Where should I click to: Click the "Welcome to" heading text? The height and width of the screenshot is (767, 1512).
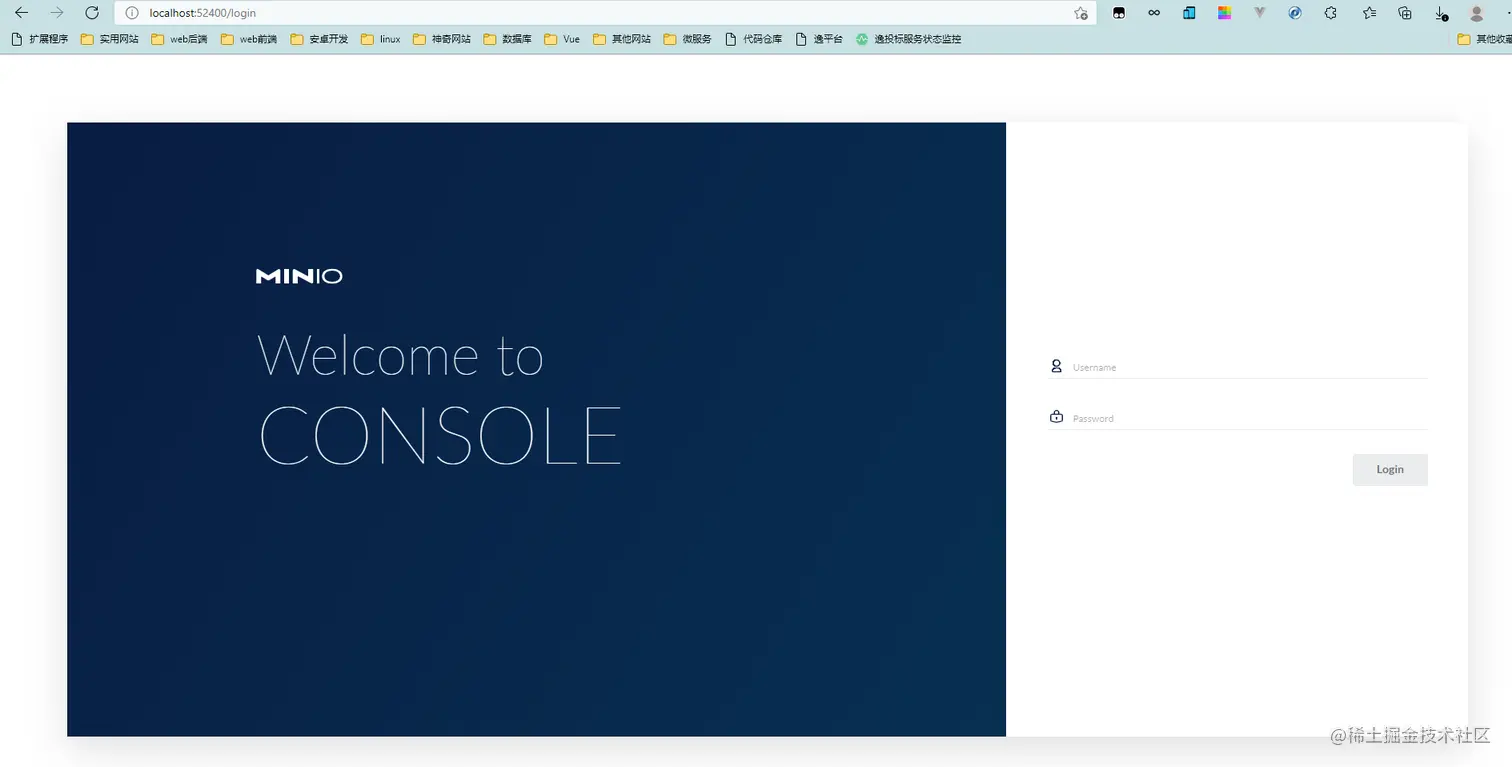400,354
